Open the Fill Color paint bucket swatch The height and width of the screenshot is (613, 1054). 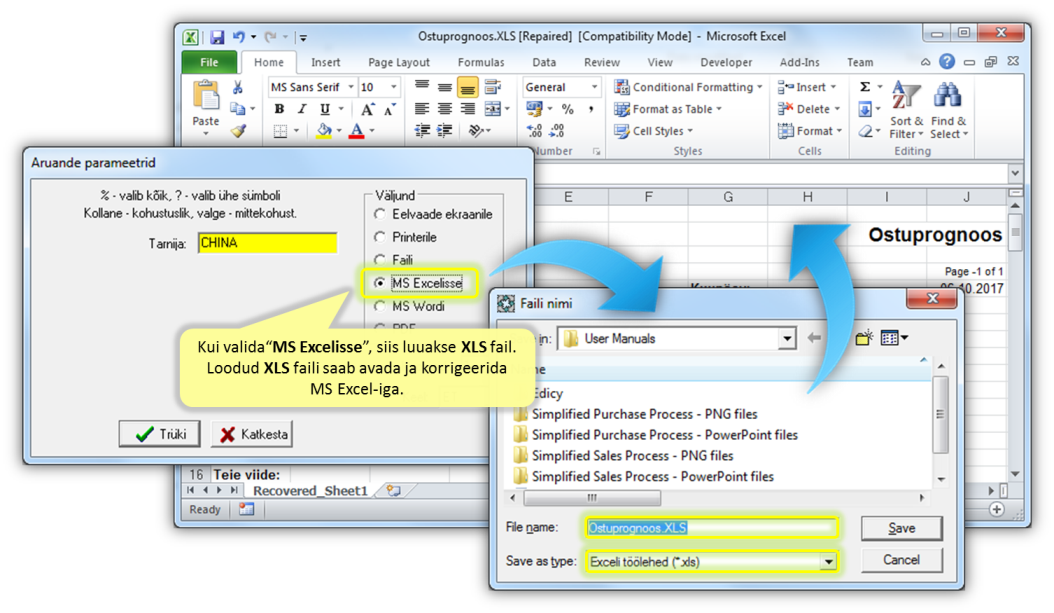click(x=323, y=131)
